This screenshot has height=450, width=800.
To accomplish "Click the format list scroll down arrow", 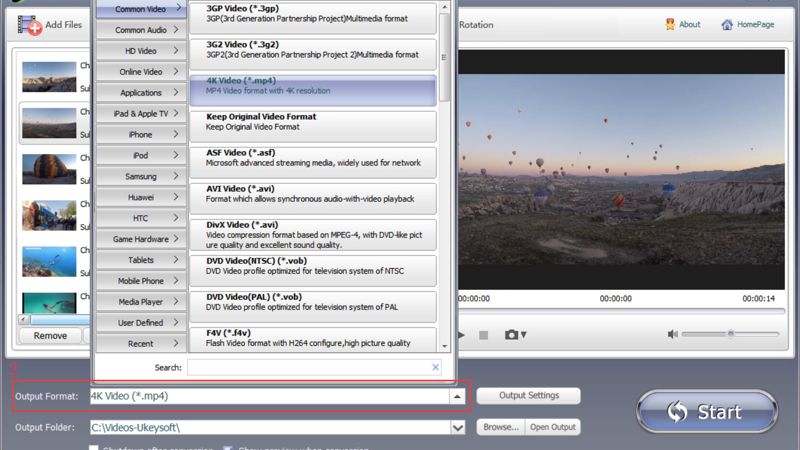I will coord(444,346).
